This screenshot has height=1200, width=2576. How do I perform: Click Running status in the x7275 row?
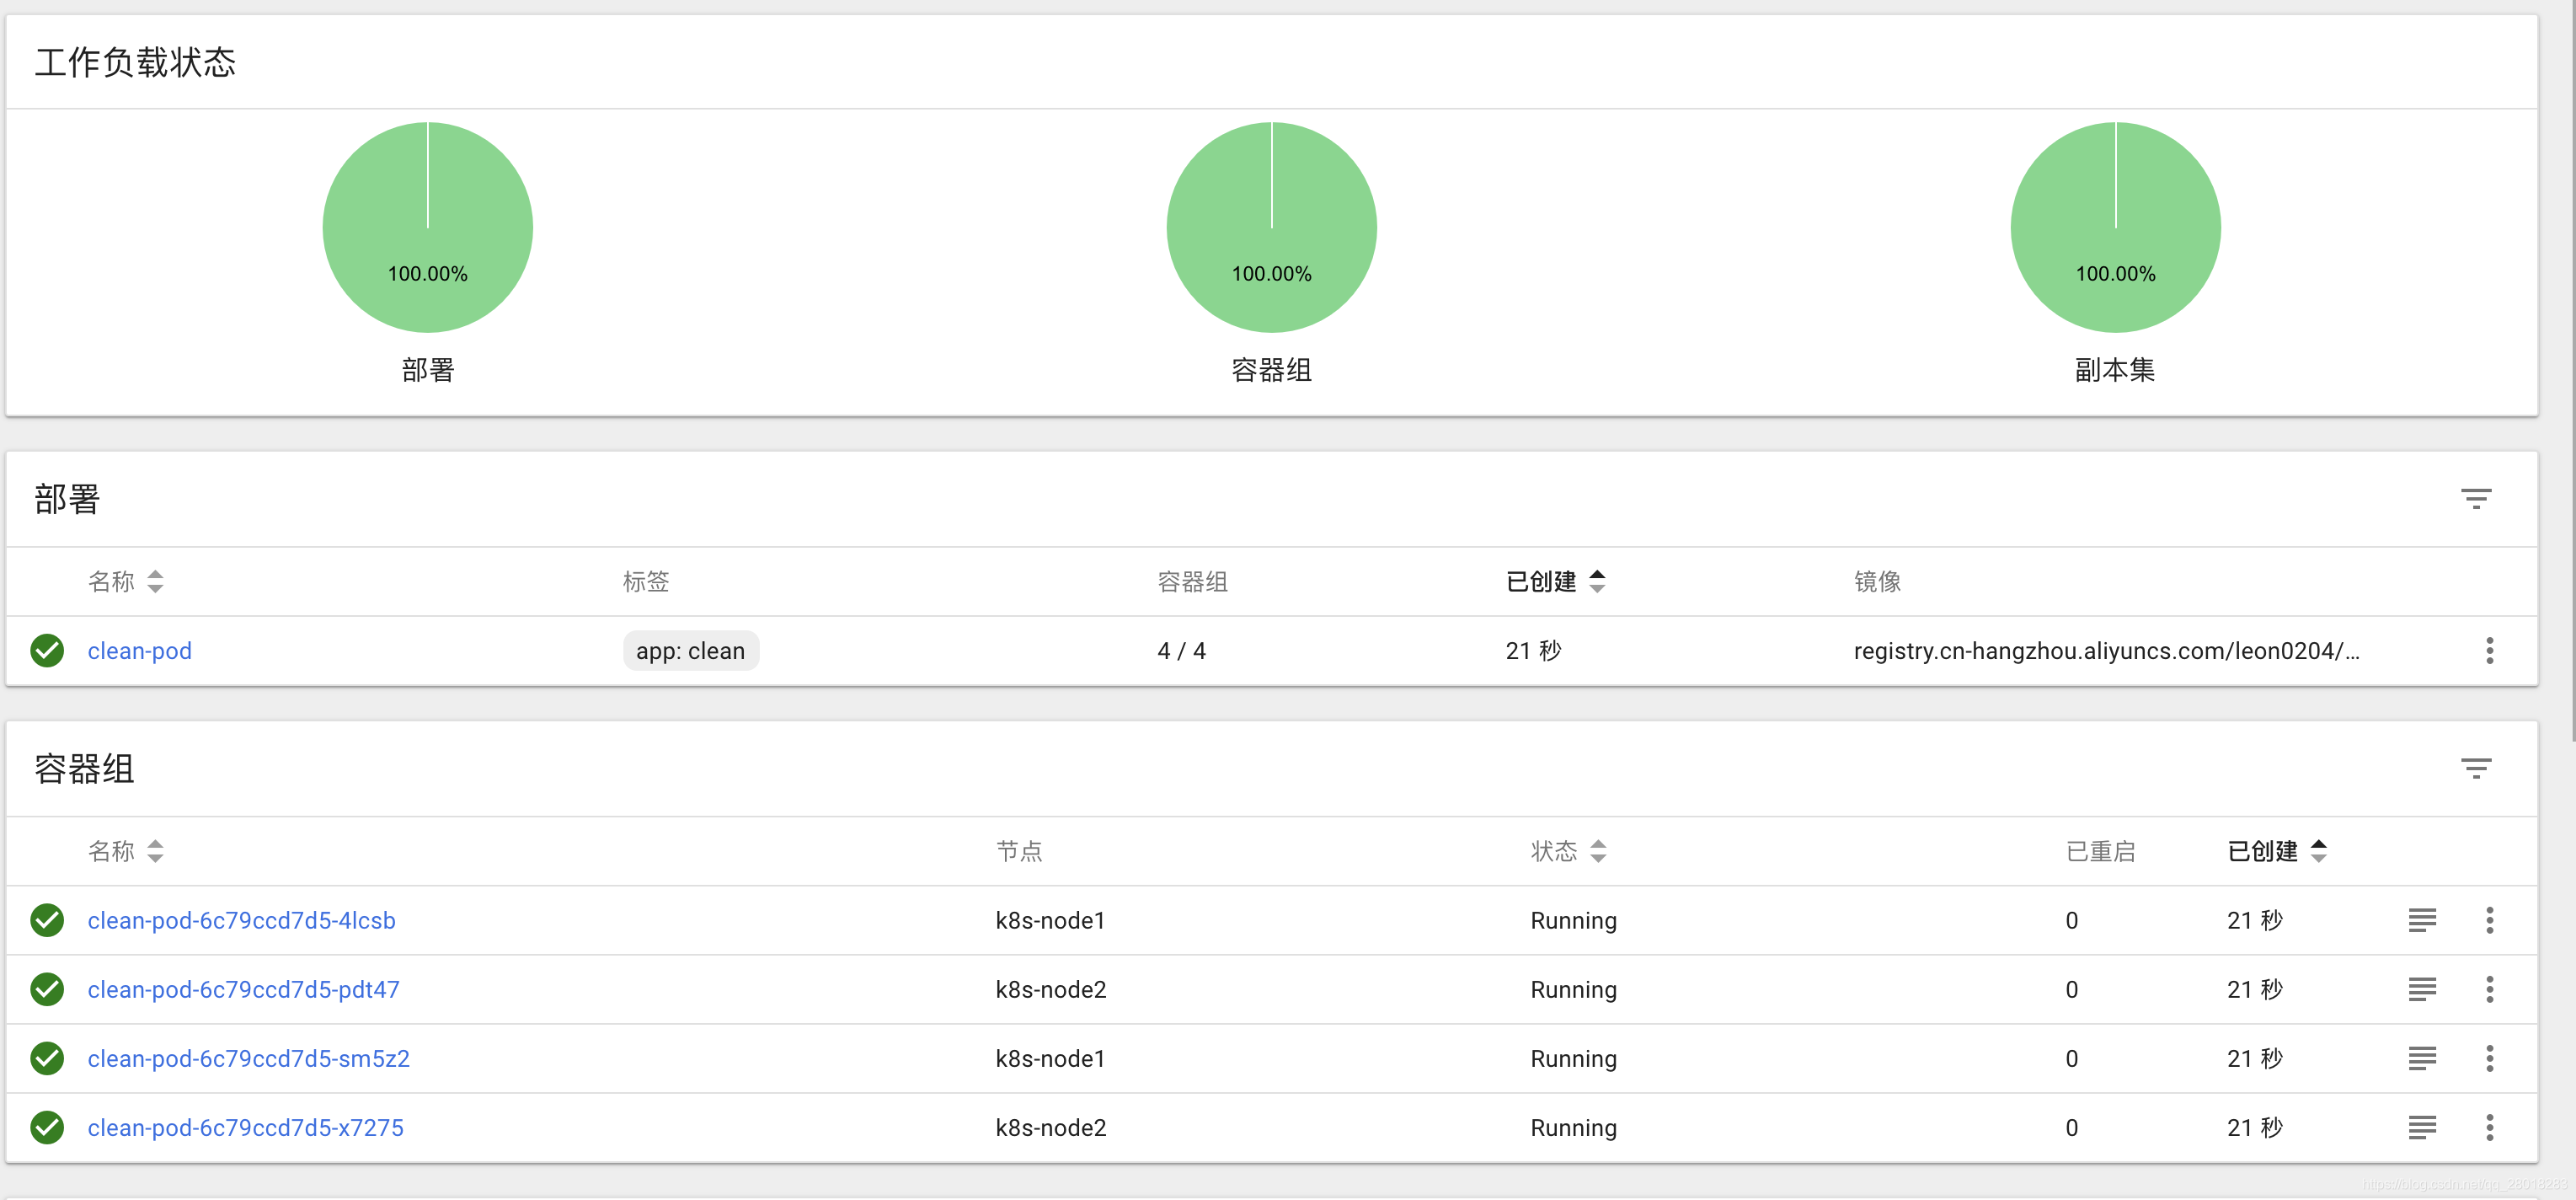tap(1574, 1127)
